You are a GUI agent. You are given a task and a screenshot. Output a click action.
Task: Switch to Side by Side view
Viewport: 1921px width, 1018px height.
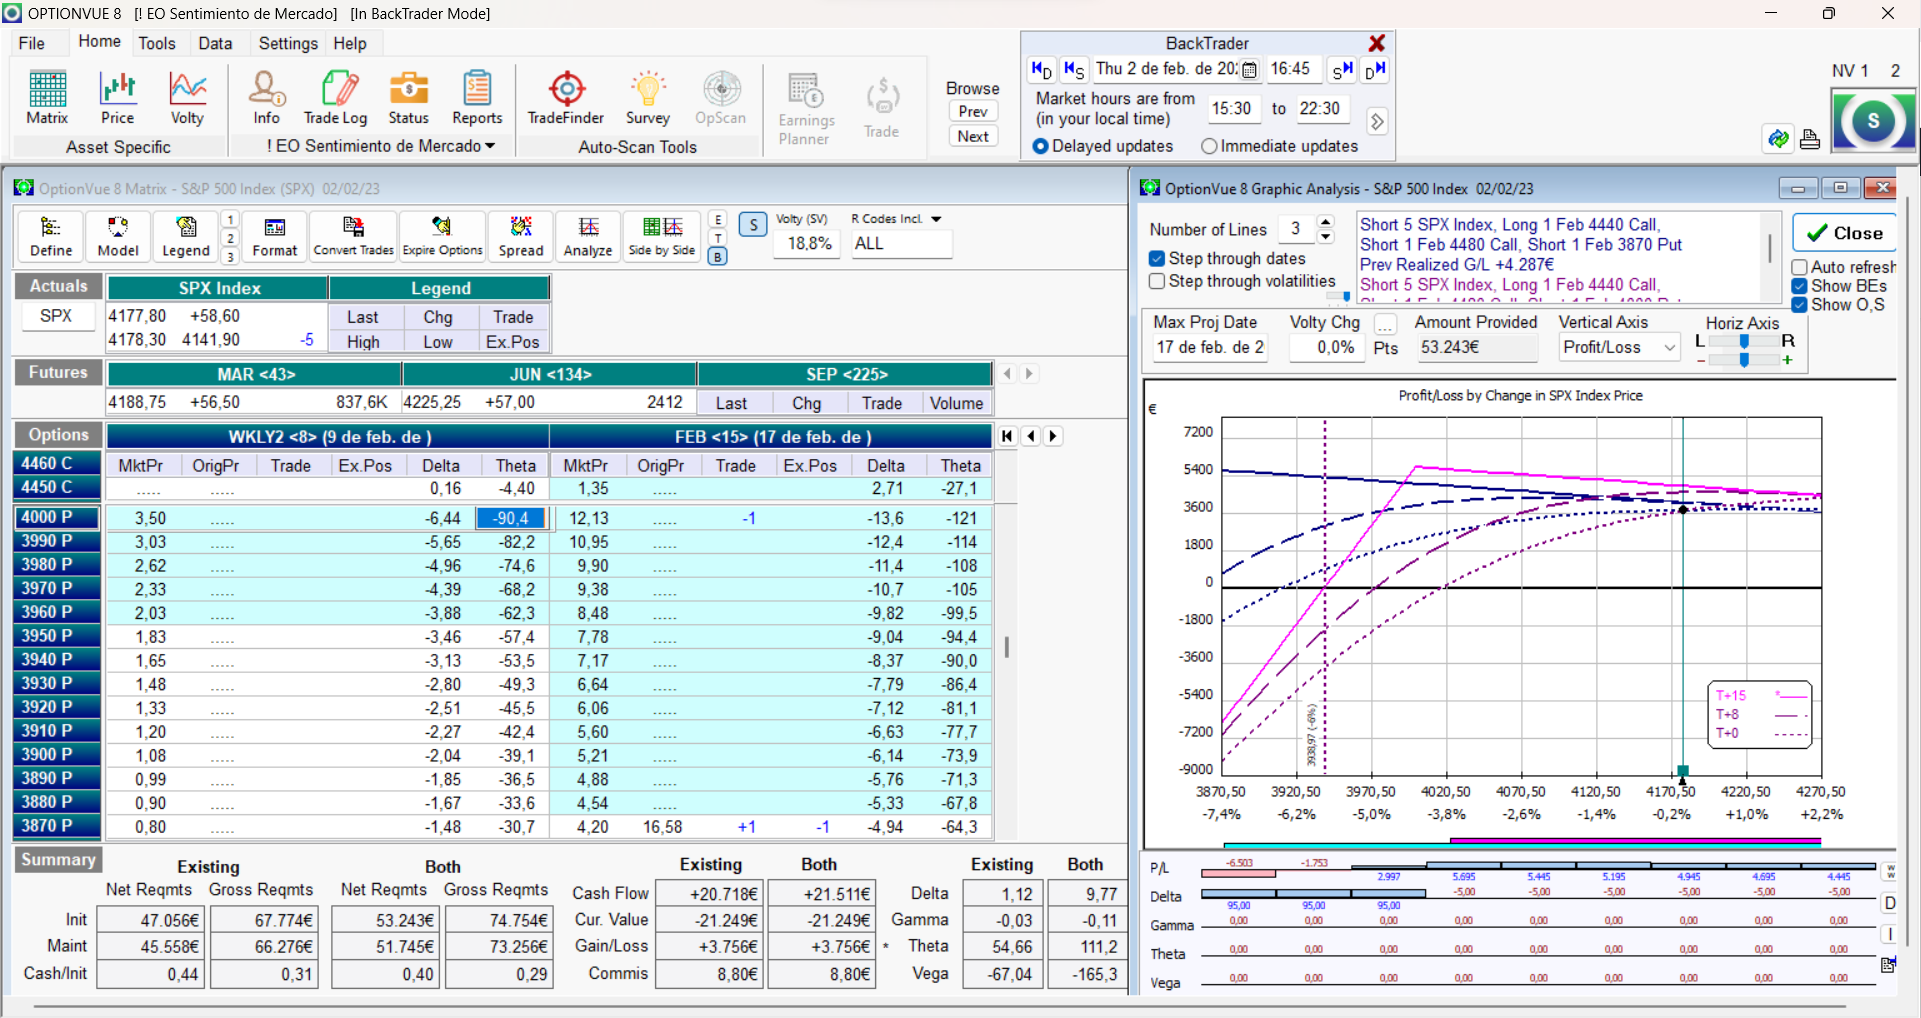[662, 237]
